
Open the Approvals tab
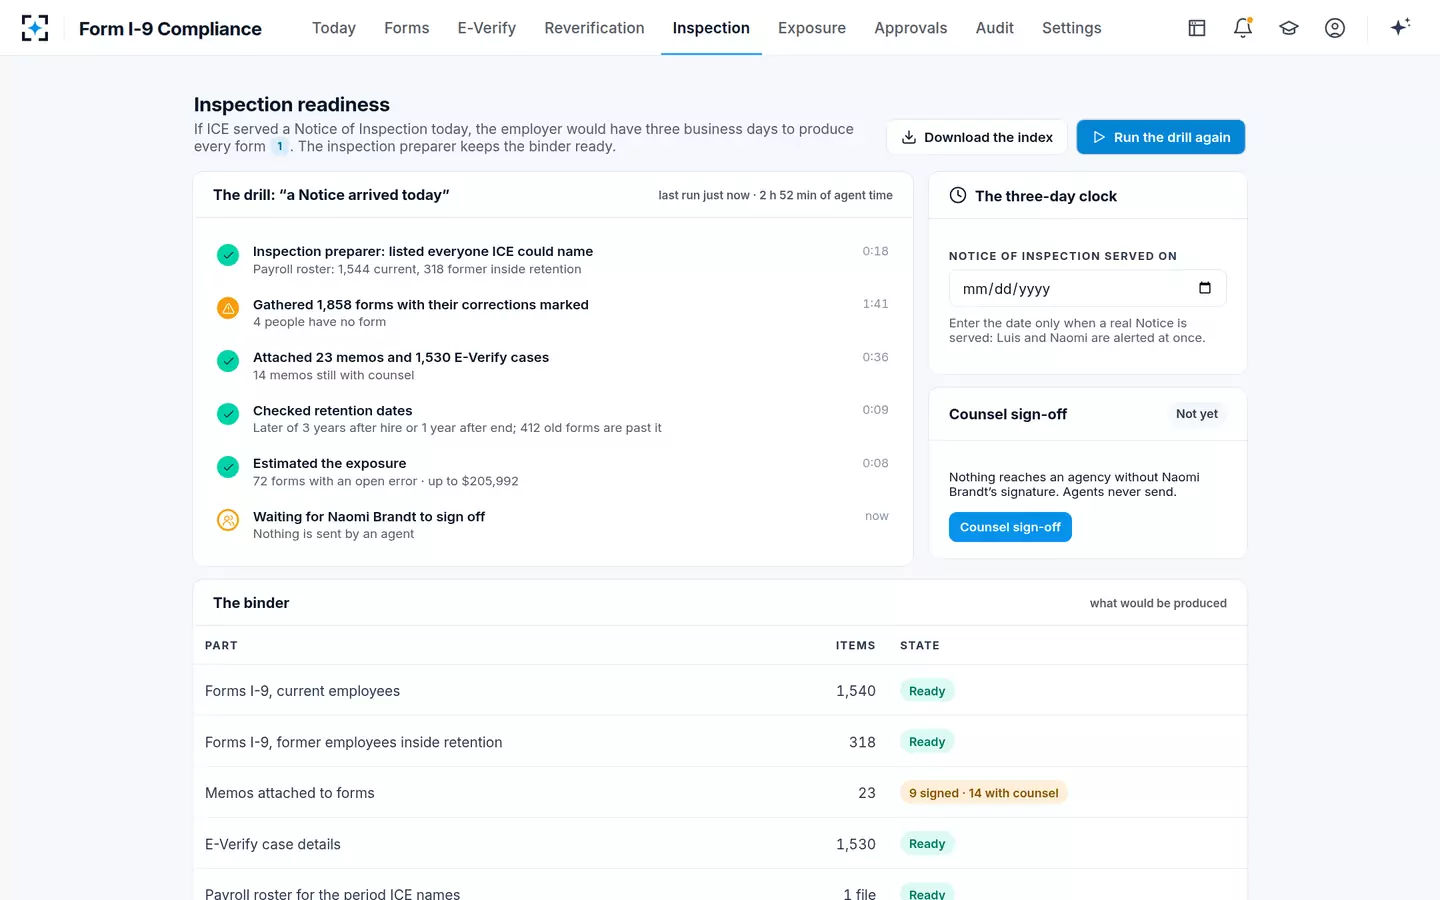point(910,28)
